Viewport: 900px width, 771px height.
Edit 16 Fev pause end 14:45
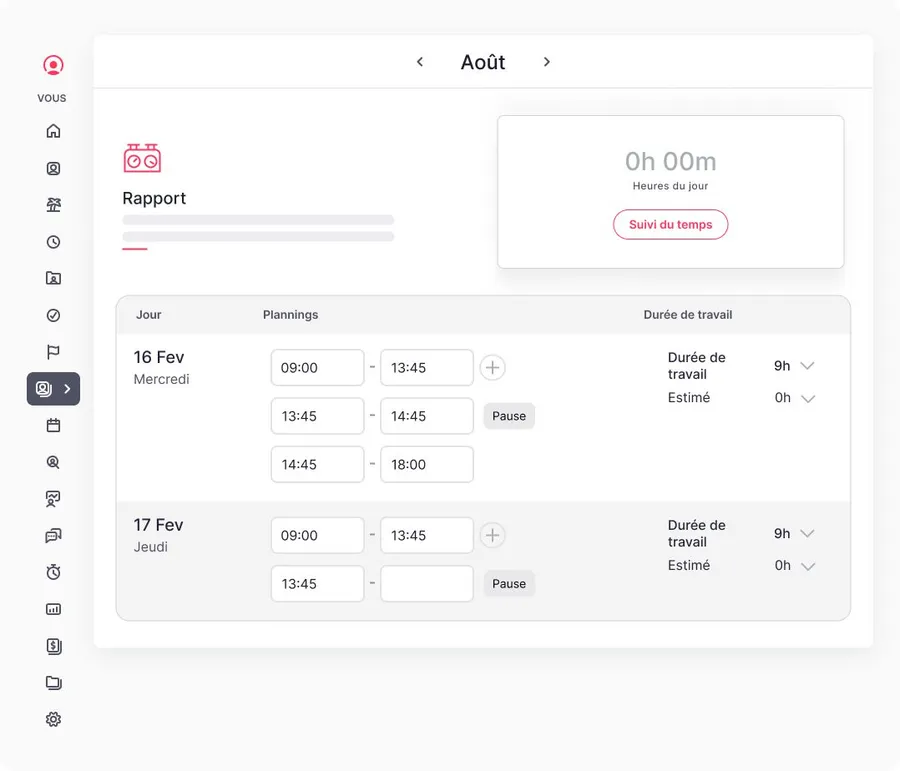[427, 416]
